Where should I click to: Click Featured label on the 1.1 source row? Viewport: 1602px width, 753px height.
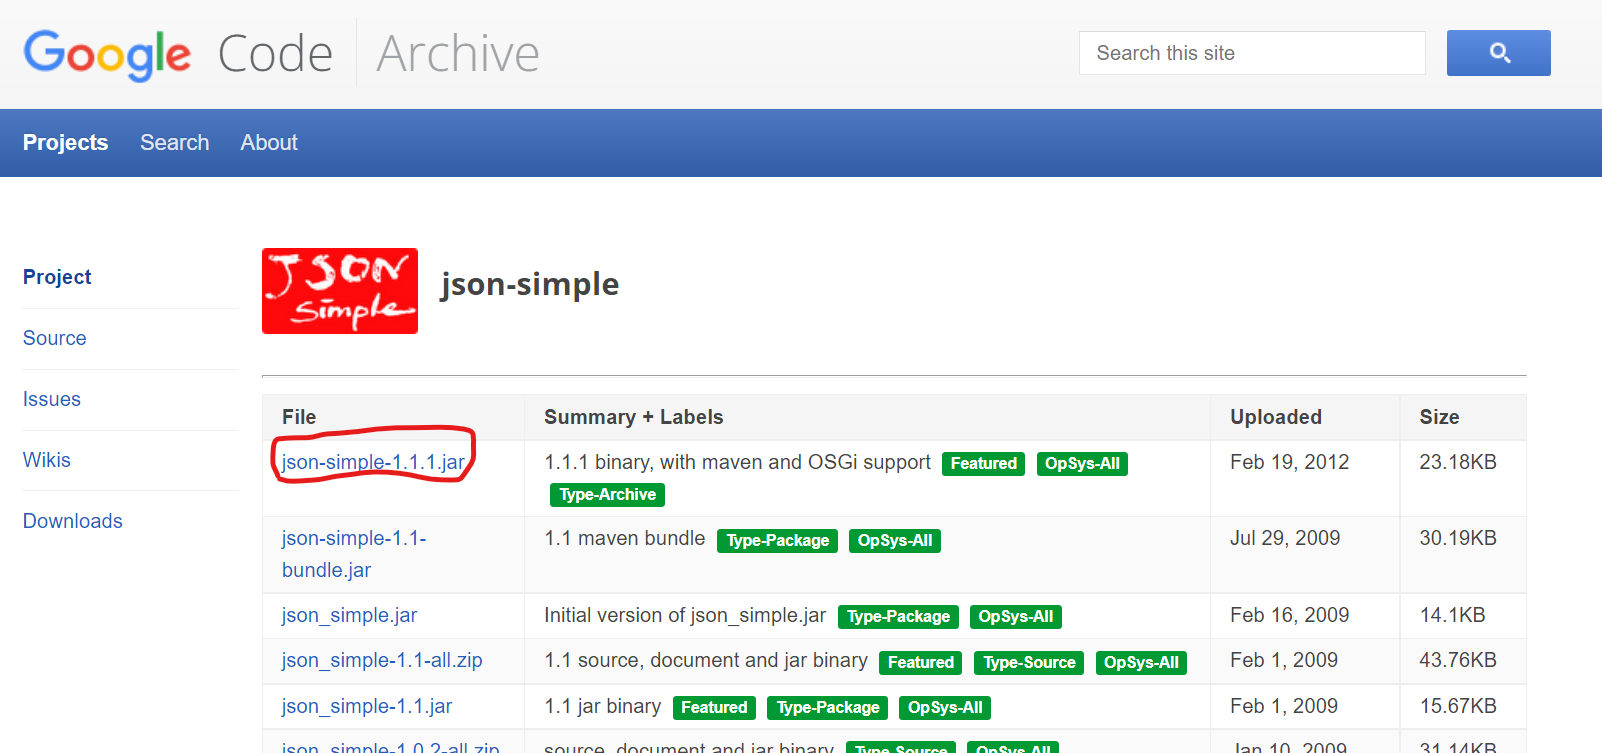[921, 663]
